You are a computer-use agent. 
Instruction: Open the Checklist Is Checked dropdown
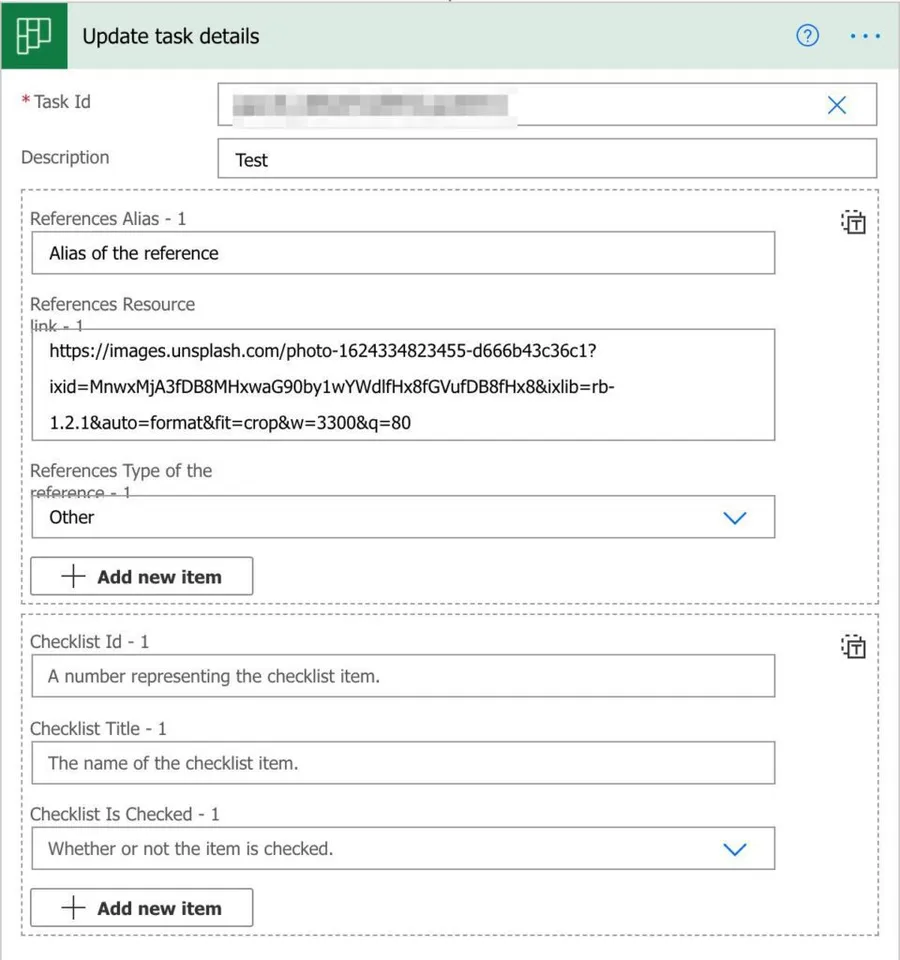[402, 849]
